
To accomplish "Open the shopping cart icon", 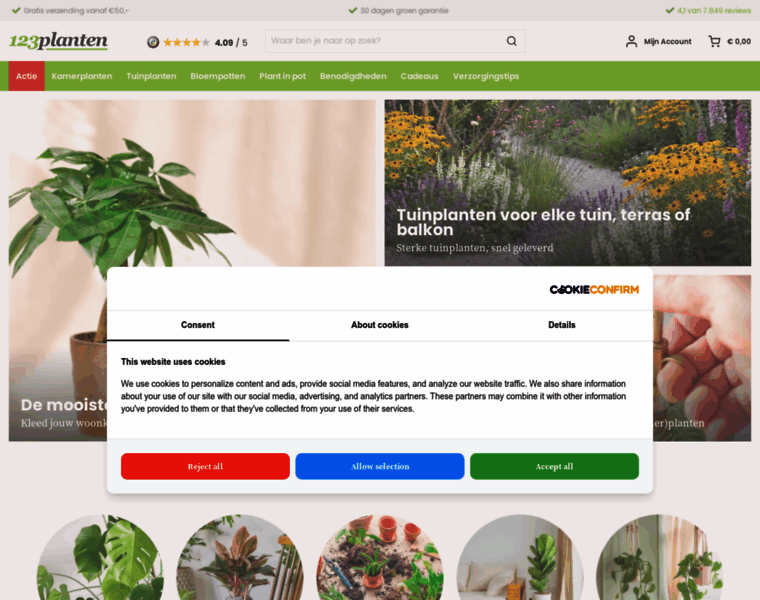I will (x=714, y=41).
